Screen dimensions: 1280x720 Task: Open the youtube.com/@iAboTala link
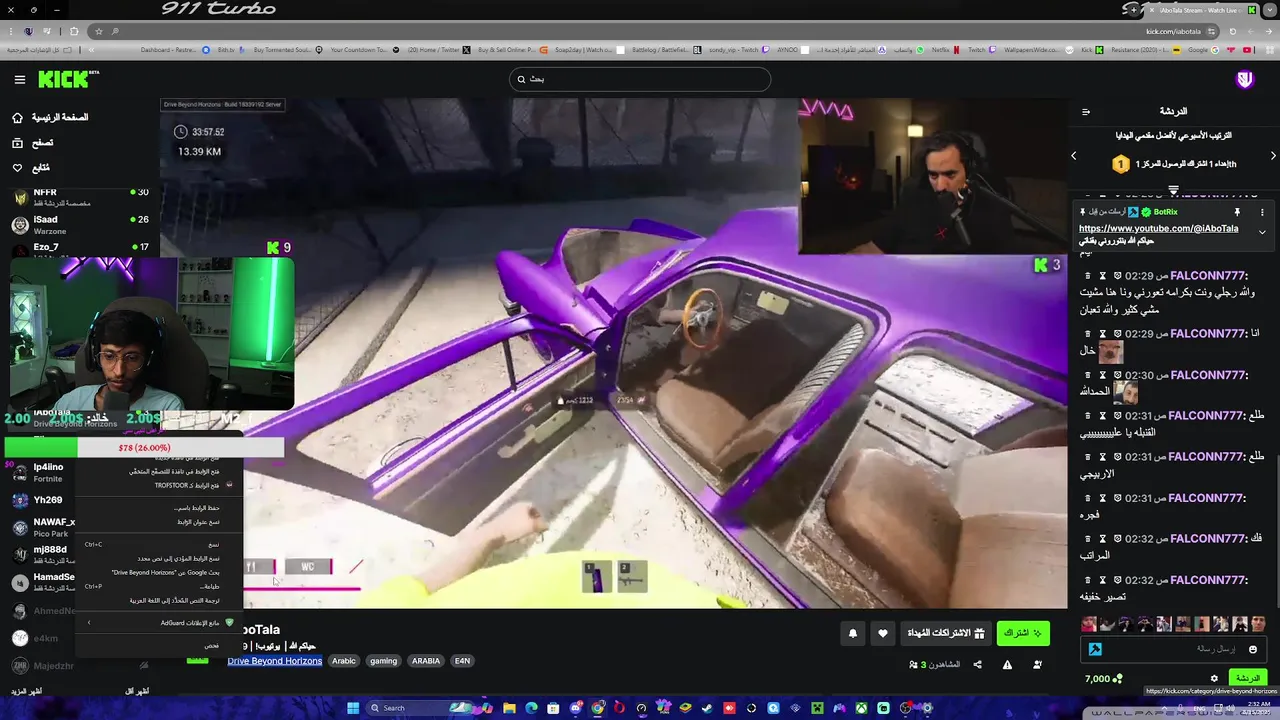1158,229
